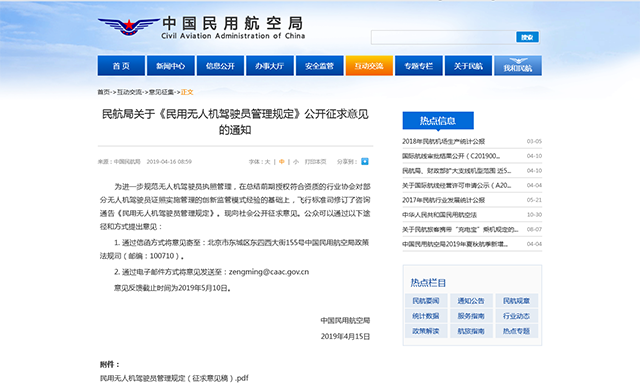The width and height of the screenshot is (640, 386).
Task: Click the 打印本页 print link
Action: pos(316,162)
